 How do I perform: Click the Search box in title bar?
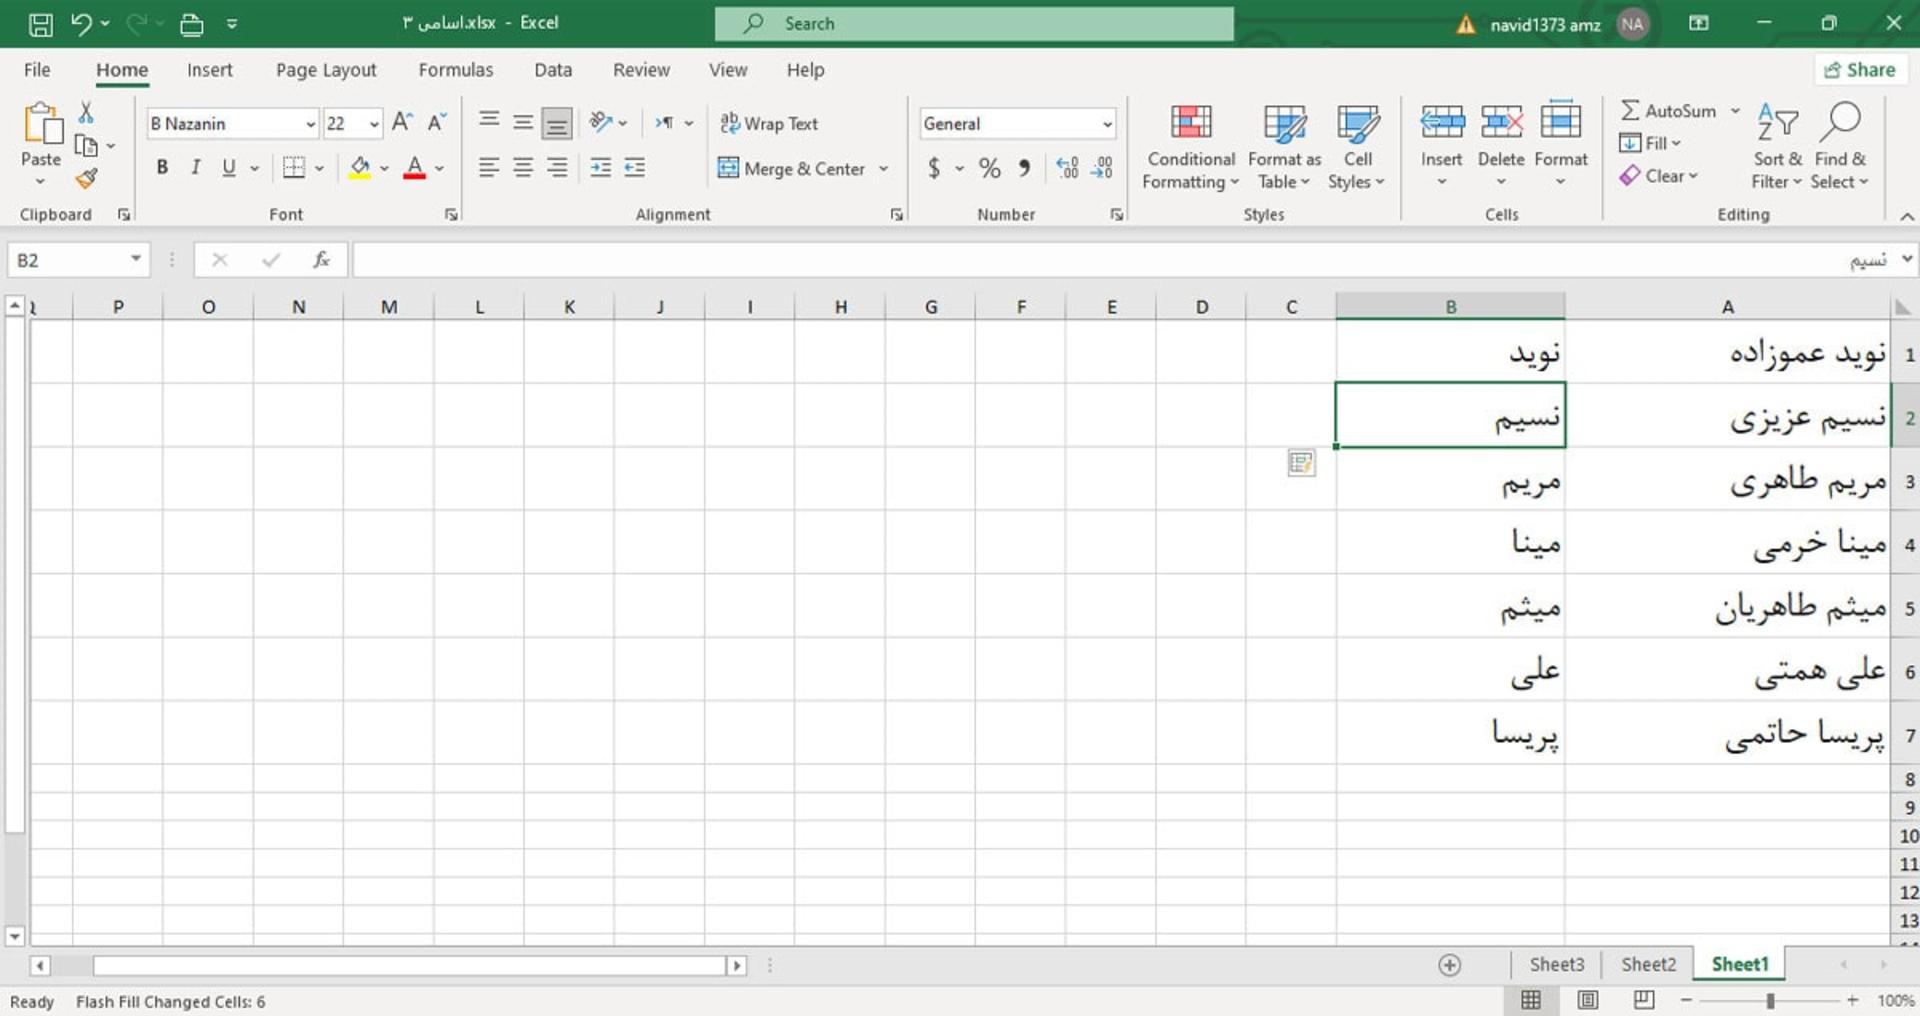pyautogui.click(x=974, y=23)
